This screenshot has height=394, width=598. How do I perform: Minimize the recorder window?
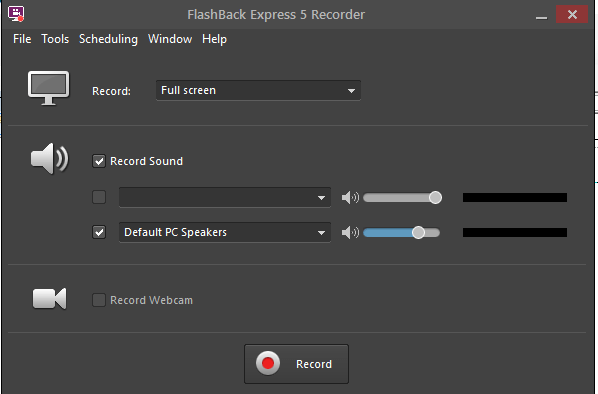[x=541, y=15]
